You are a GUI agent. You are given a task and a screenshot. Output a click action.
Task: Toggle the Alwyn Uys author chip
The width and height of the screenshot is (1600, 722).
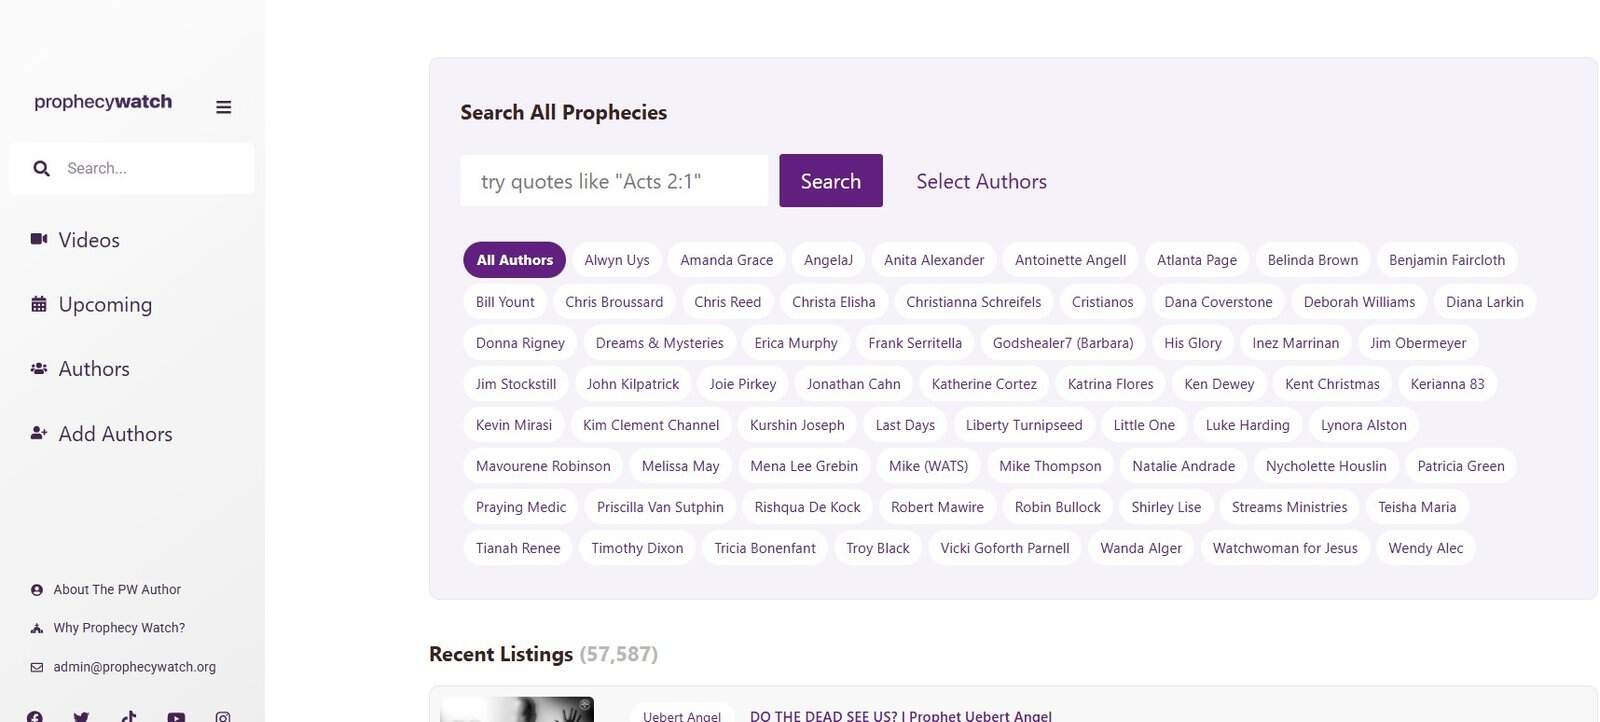pyautogui.click(x=617, y=260)
